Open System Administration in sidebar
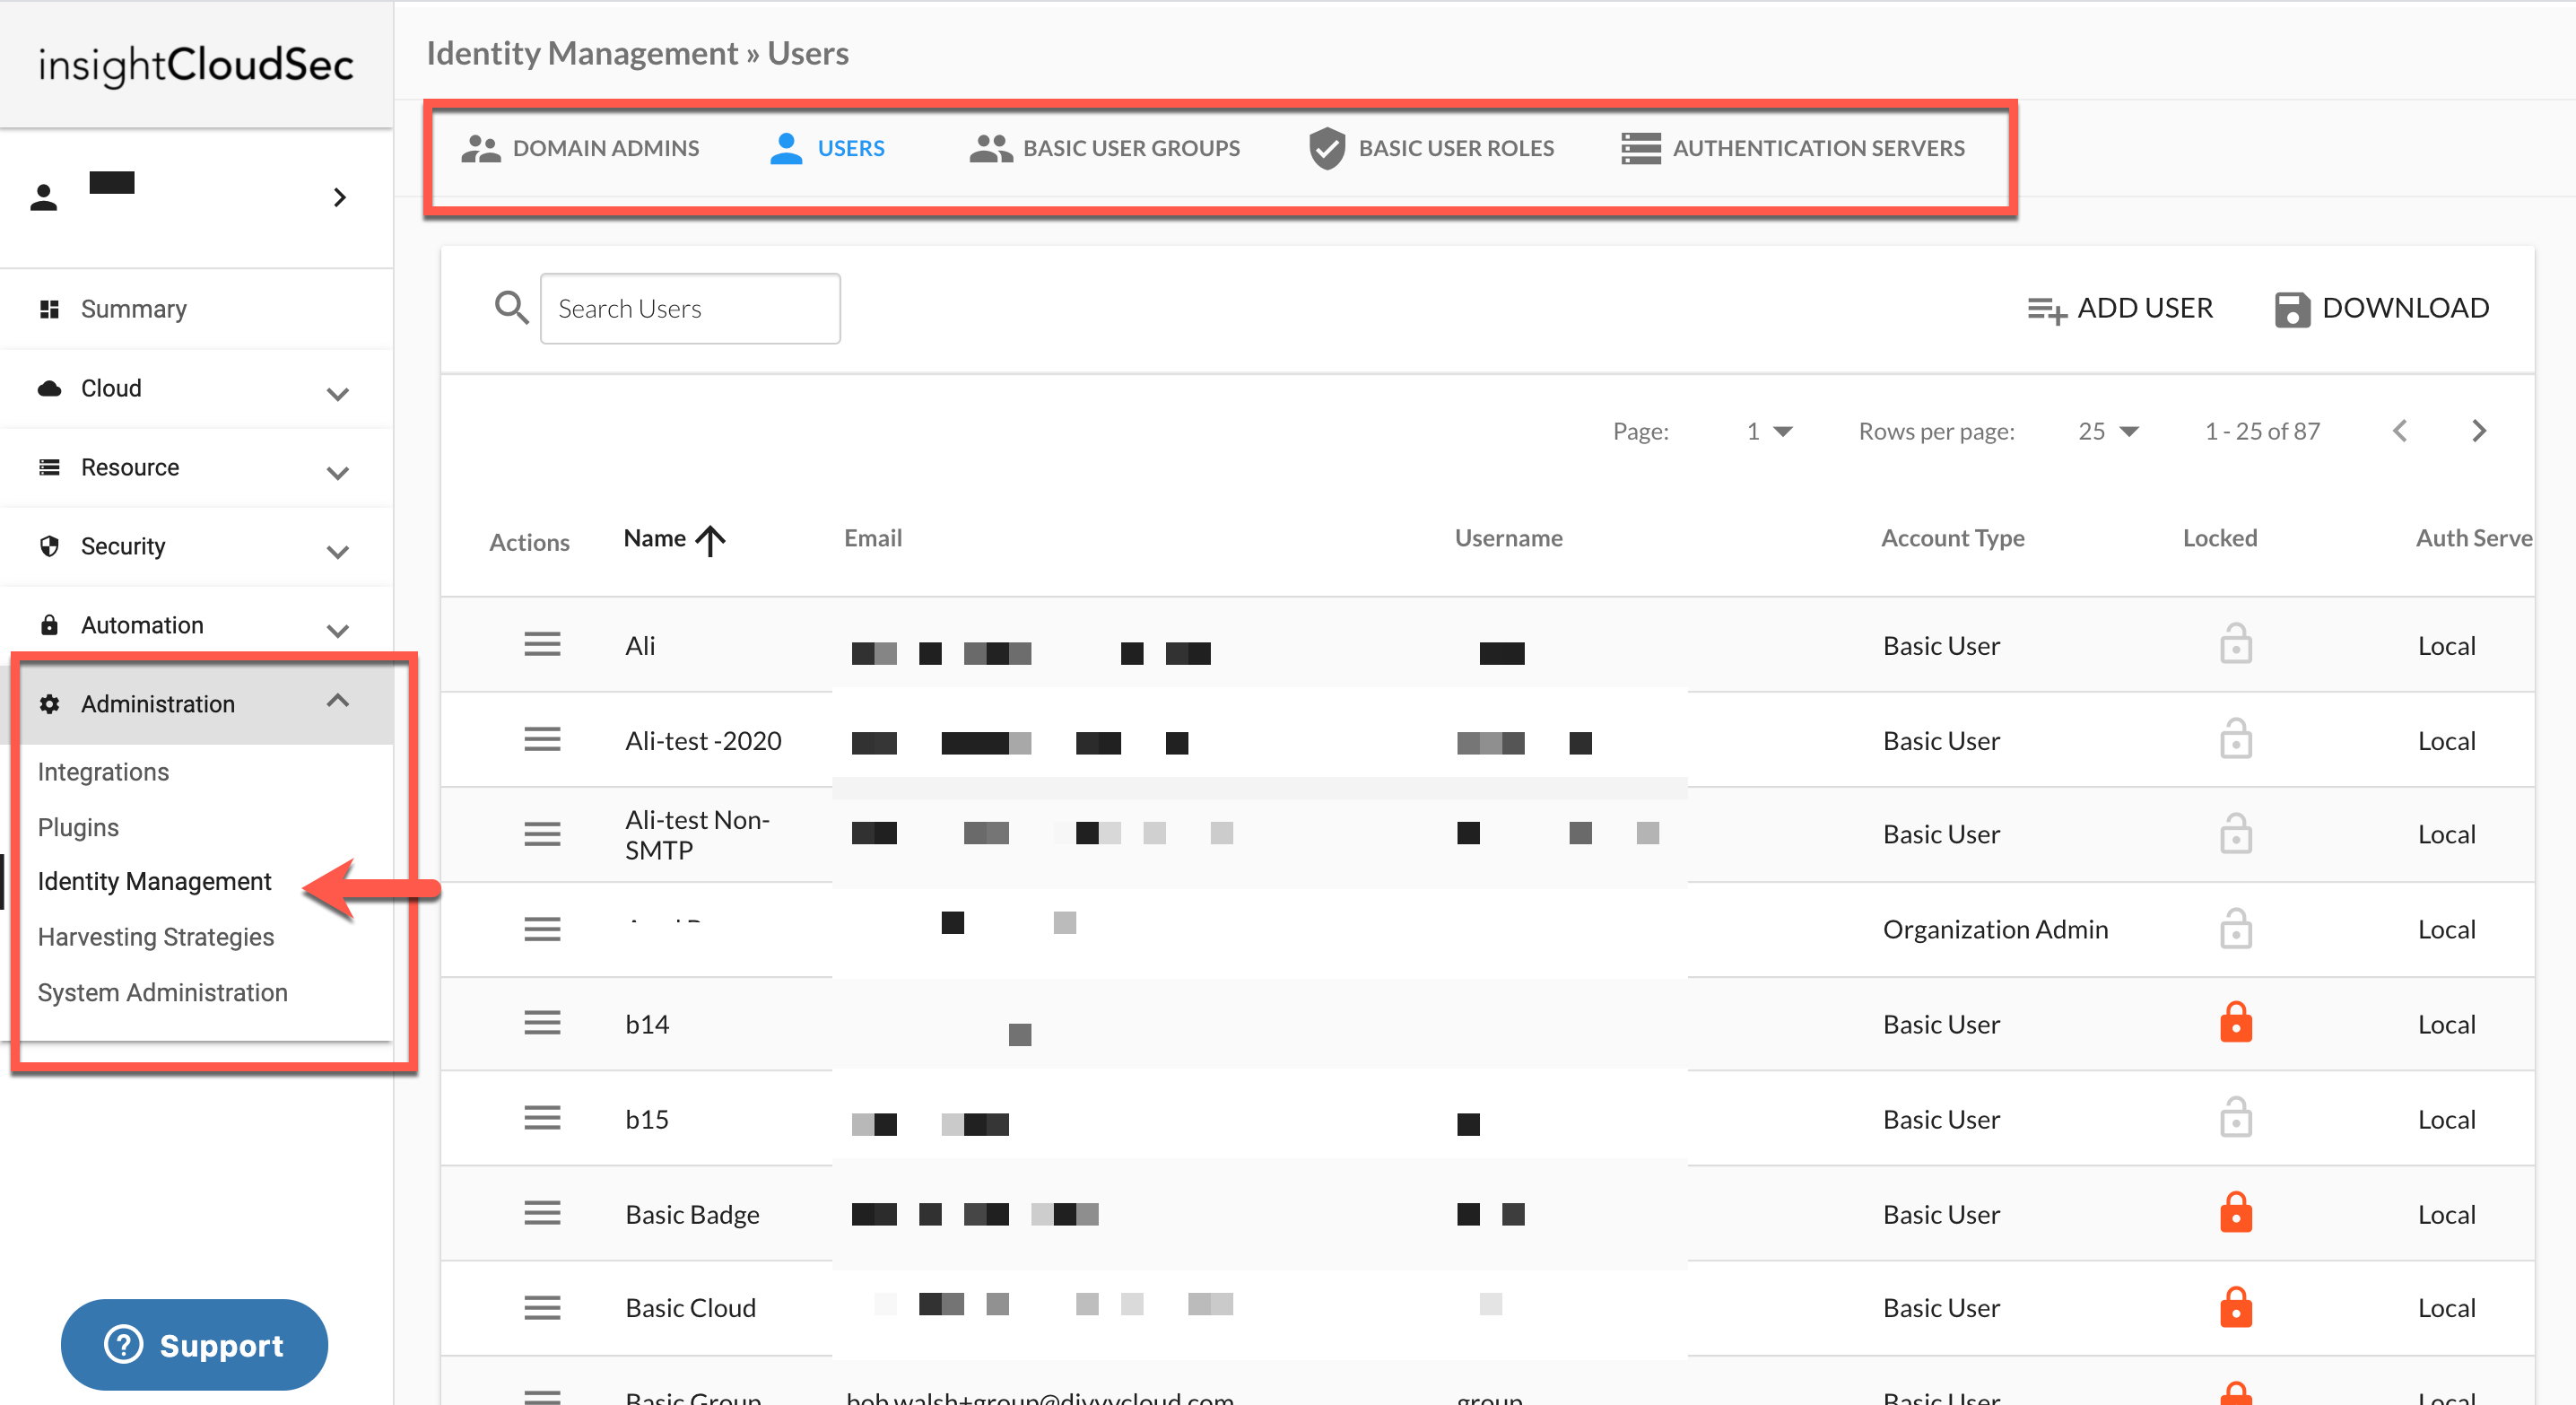 [x=162, y=992]
